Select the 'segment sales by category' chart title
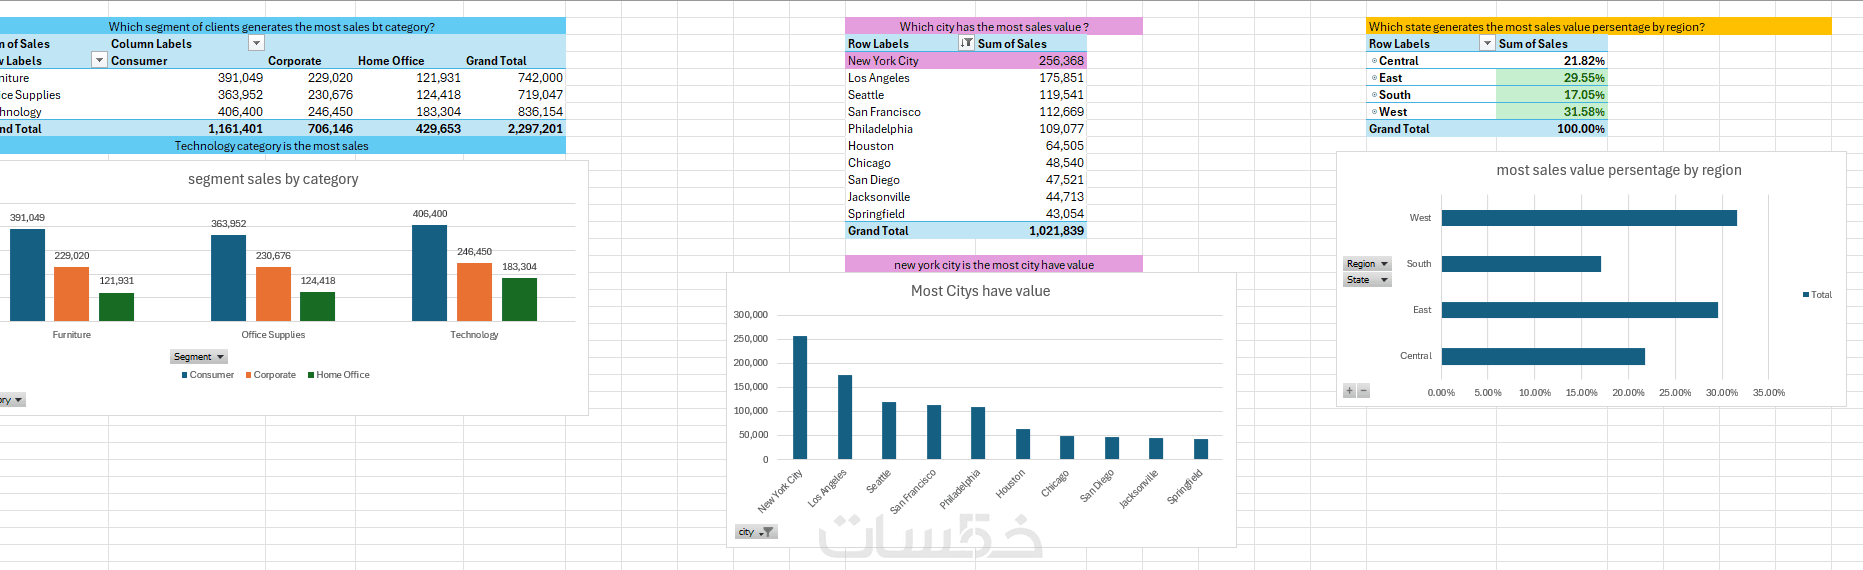The image size is (1863, 570). (x=273, y=179)
